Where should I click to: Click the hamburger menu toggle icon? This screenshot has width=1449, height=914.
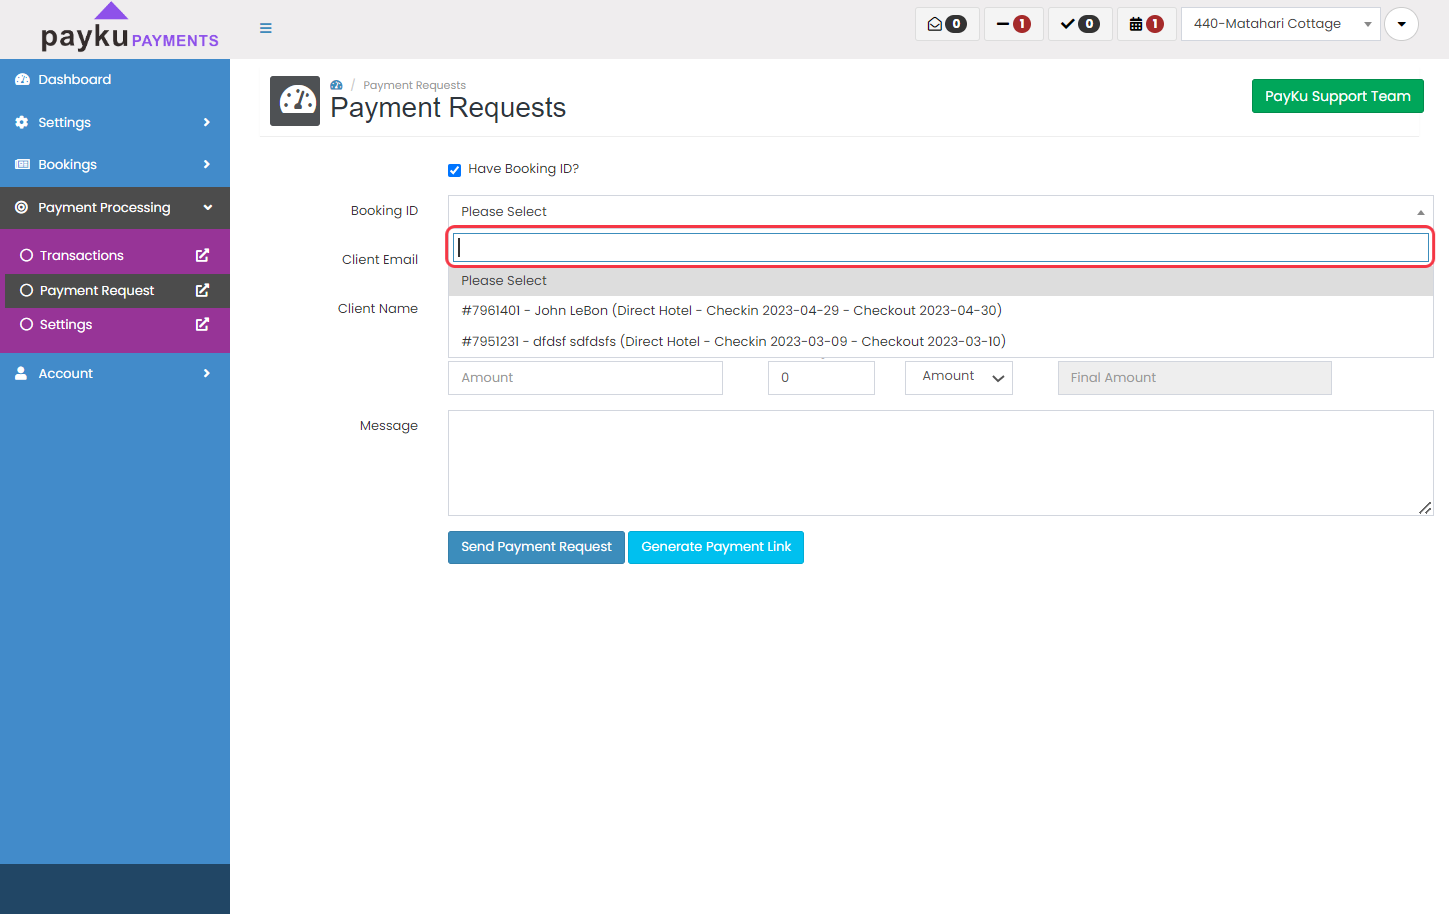266,28
